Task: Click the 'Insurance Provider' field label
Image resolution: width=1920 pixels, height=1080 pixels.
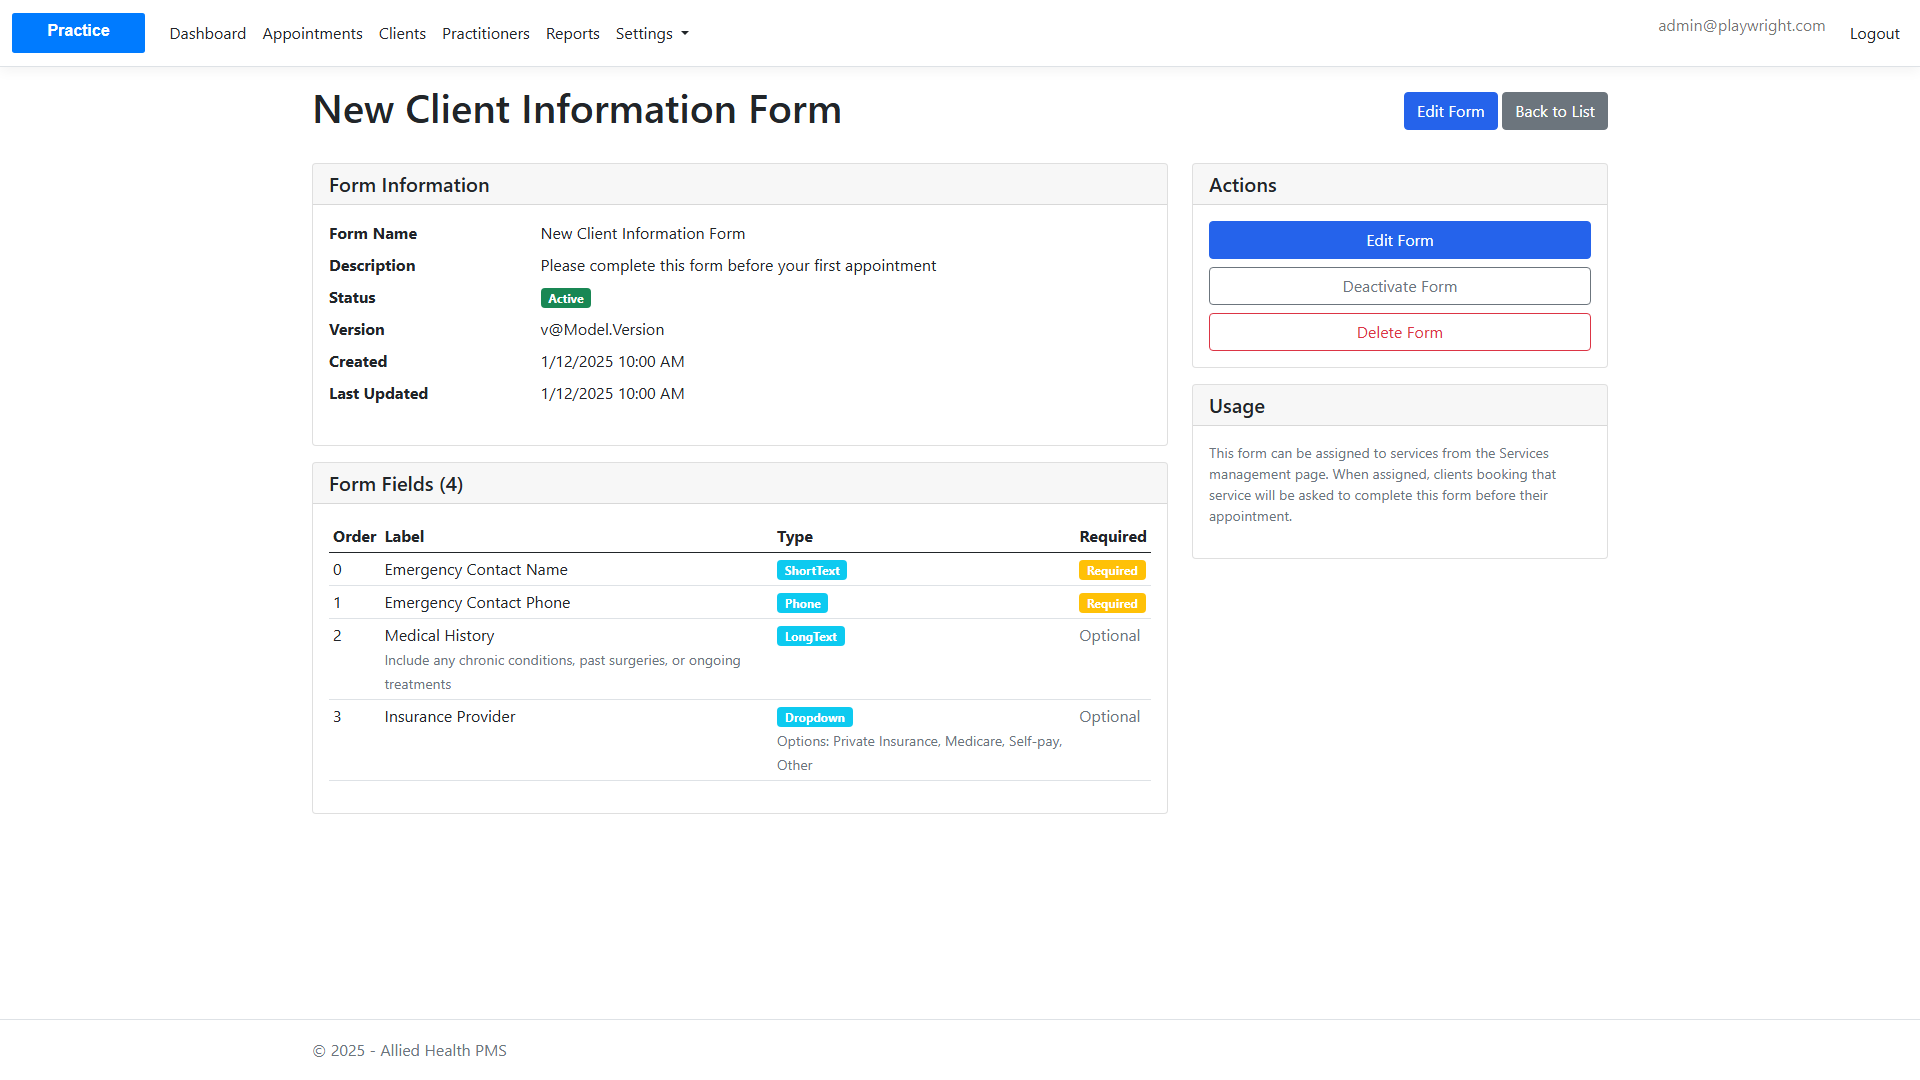Action: click(x=450, y=716)
